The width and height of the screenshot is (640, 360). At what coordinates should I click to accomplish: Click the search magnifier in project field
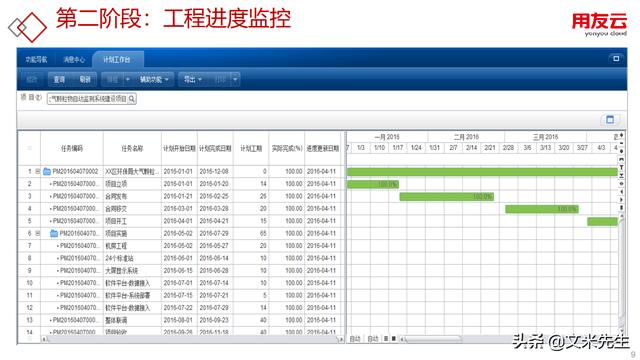[131, 99]
